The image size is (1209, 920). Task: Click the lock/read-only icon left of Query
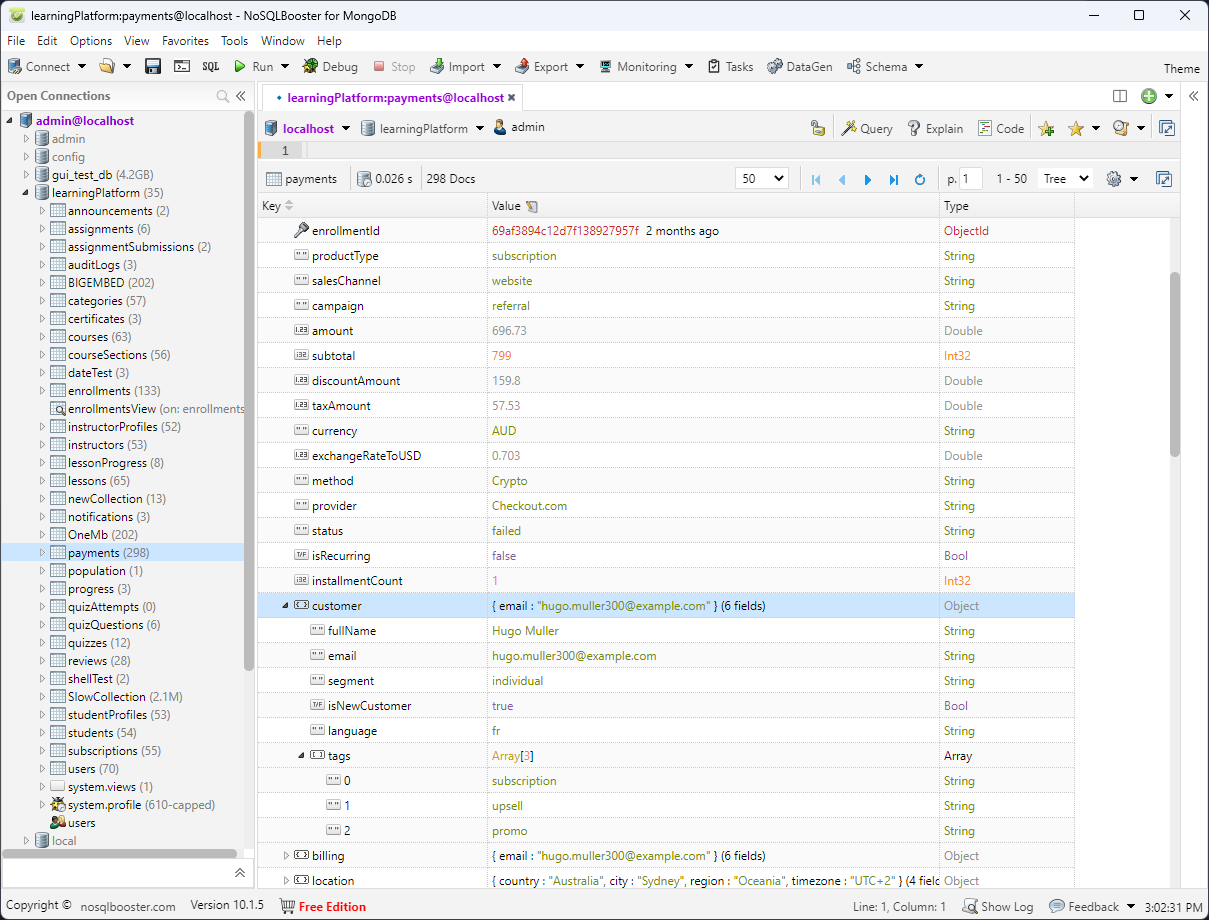click(x=818, y=128)
